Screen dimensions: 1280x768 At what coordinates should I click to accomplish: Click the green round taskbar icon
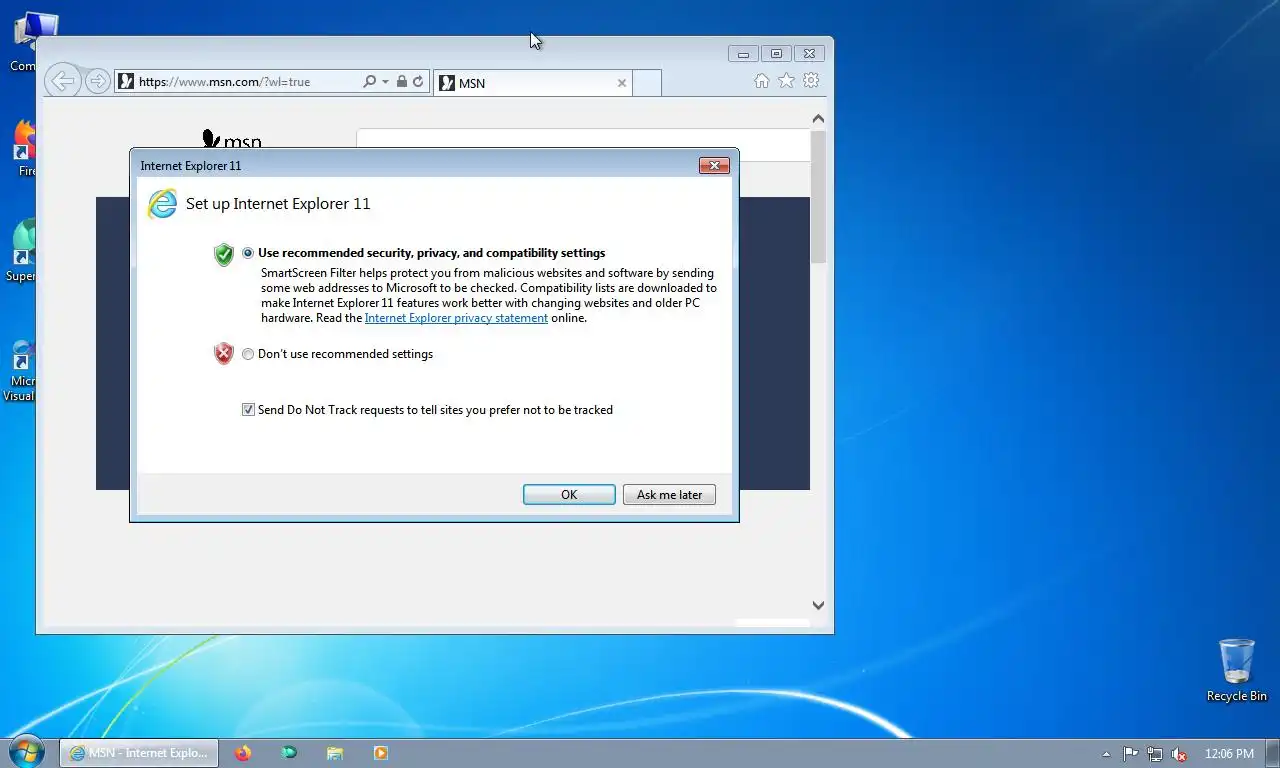pos(289,753)
